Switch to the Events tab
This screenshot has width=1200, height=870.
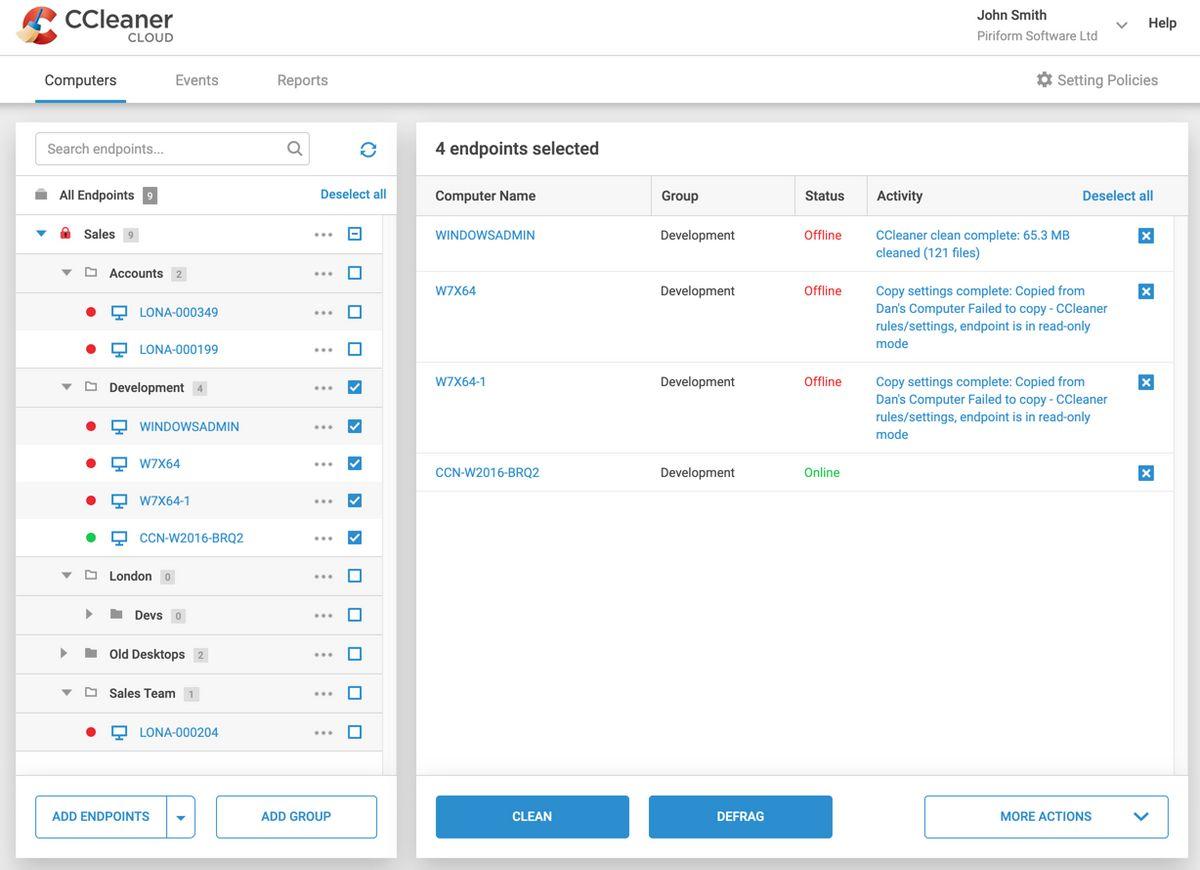click(197, 80)
